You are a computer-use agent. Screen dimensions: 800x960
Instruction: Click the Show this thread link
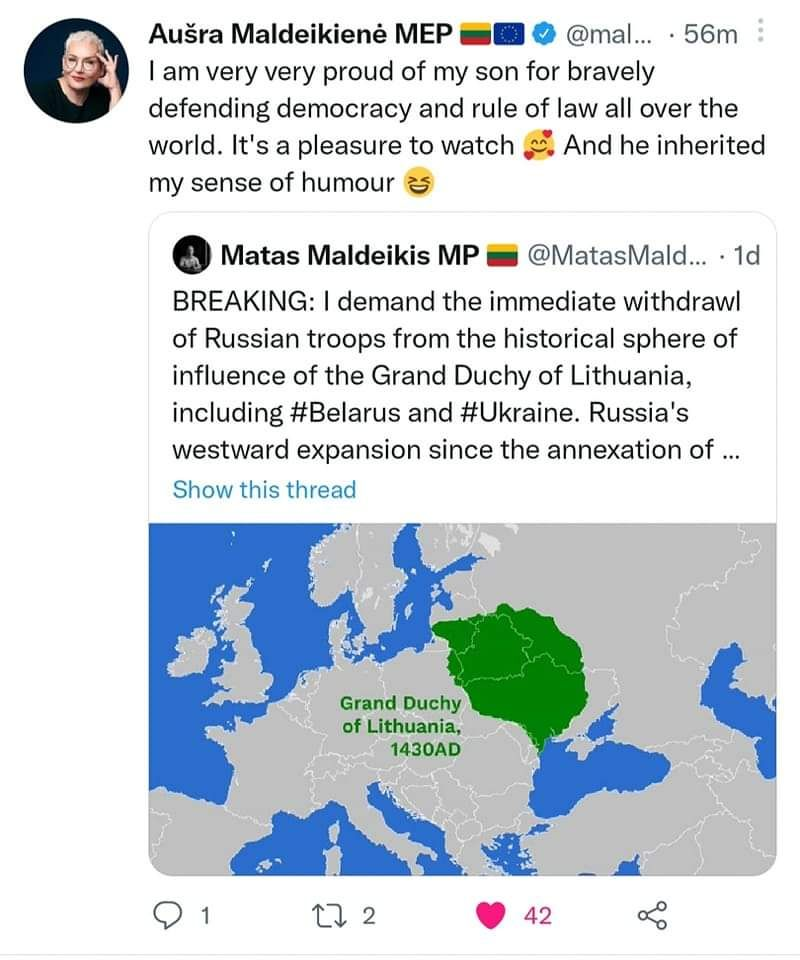[x=264, y=490]
